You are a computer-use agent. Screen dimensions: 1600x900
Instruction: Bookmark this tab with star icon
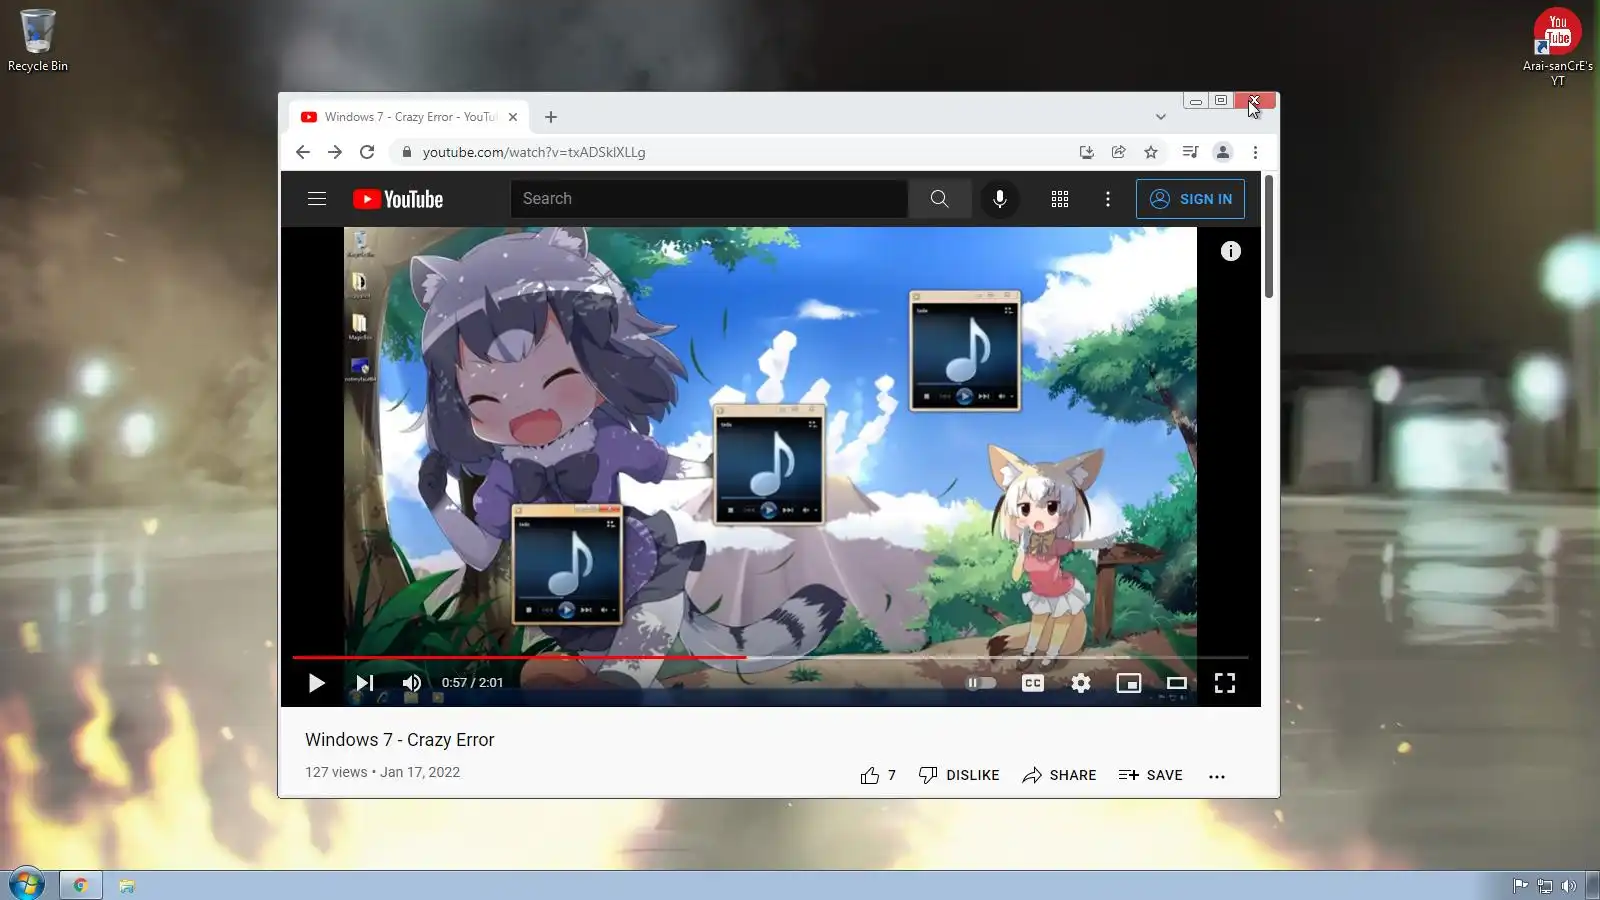coord(1151,152)
